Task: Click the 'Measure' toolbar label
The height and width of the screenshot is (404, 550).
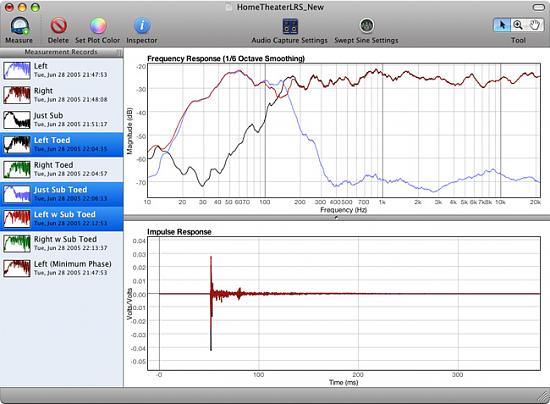Action: click(x=19, y=40)
